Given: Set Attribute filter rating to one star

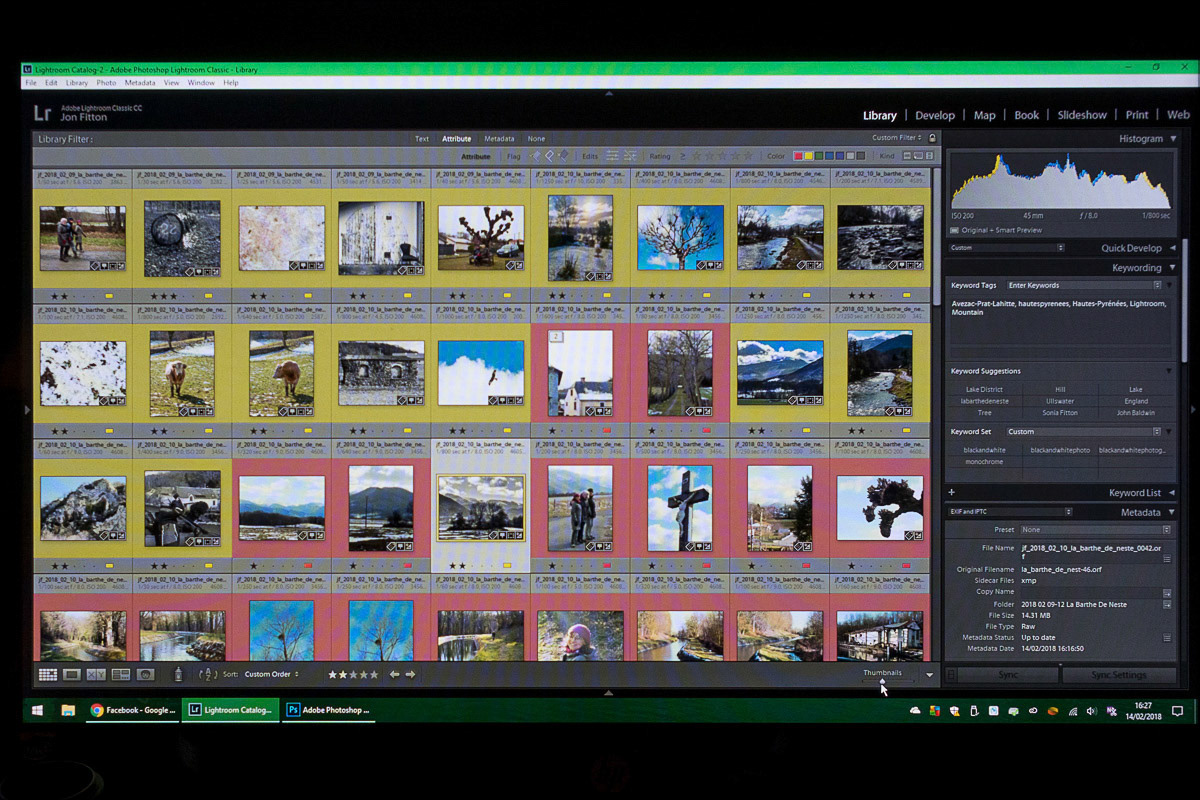Looking at the screenshot, I should coord(697,156).
